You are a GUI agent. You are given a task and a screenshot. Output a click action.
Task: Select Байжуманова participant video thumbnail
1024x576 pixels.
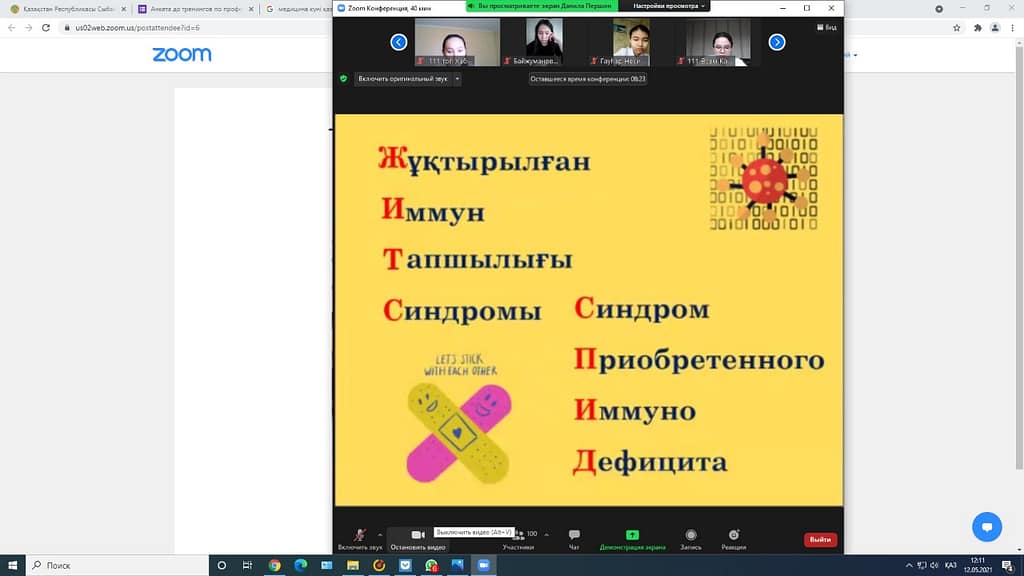tap(544, 42)
